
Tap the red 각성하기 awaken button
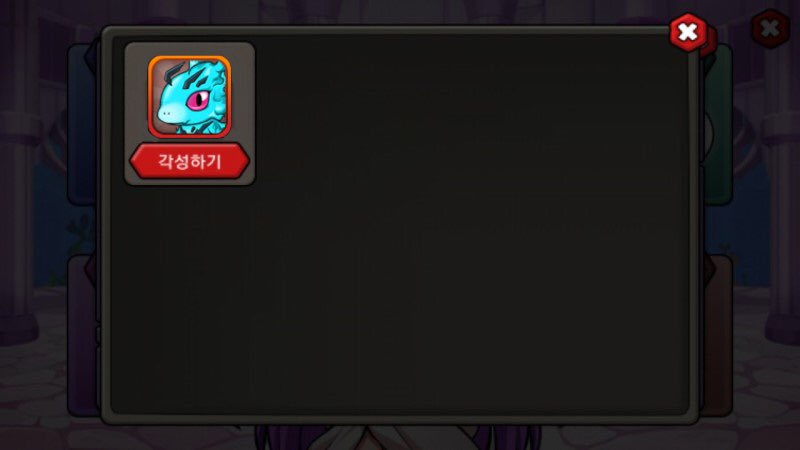point(189,161)
